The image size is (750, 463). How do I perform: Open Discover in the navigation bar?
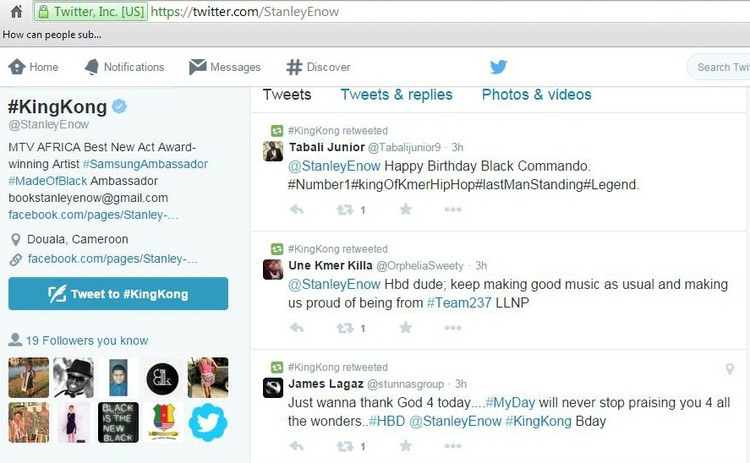pos(319,67)
